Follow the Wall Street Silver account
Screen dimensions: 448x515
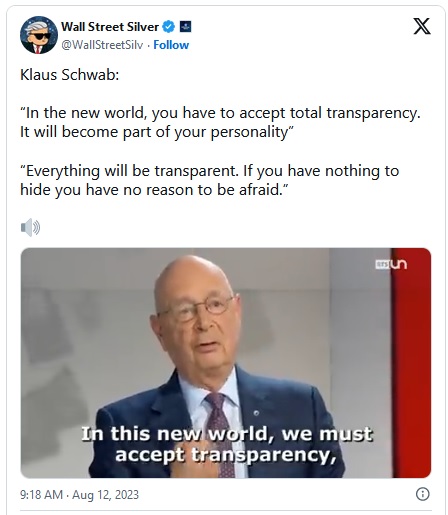pos(171,45)
